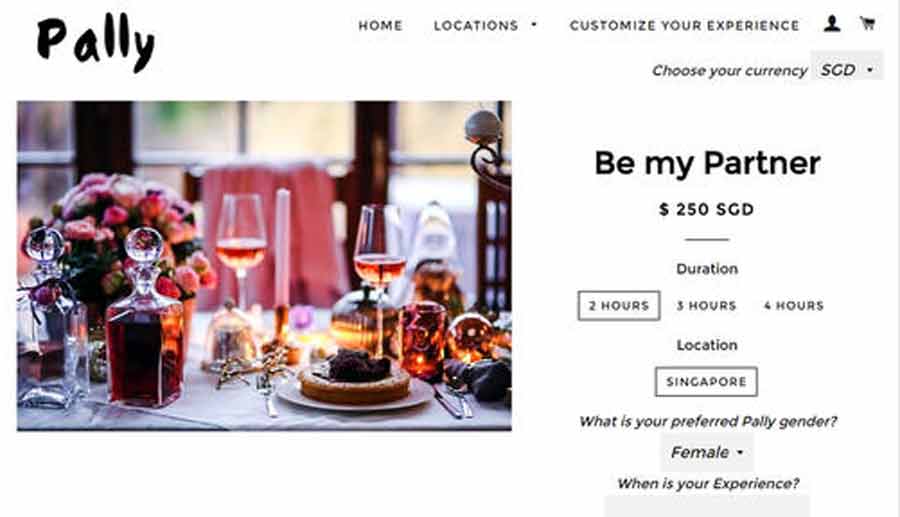Select the SINGAPORE location button
The image size is (900, 517).
click(706, 382)
